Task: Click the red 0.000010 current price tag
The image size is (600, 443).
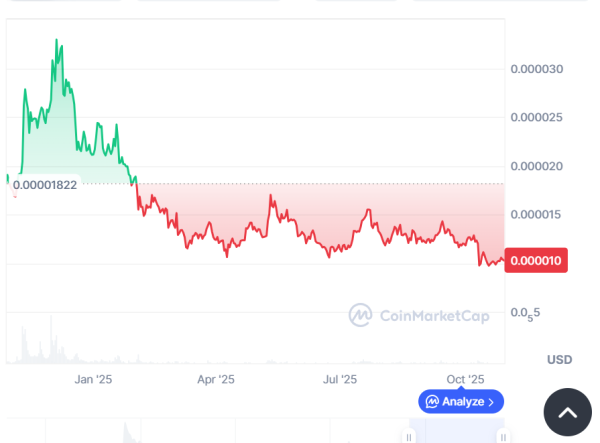Action: pos(538,261)
